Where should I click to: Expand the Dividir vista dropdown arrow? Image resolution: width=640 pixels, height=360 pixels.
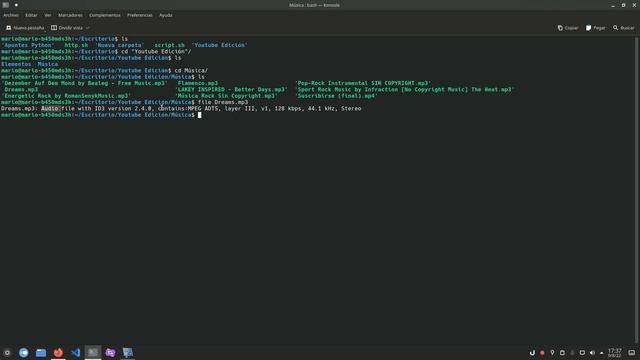coord(88,28)
